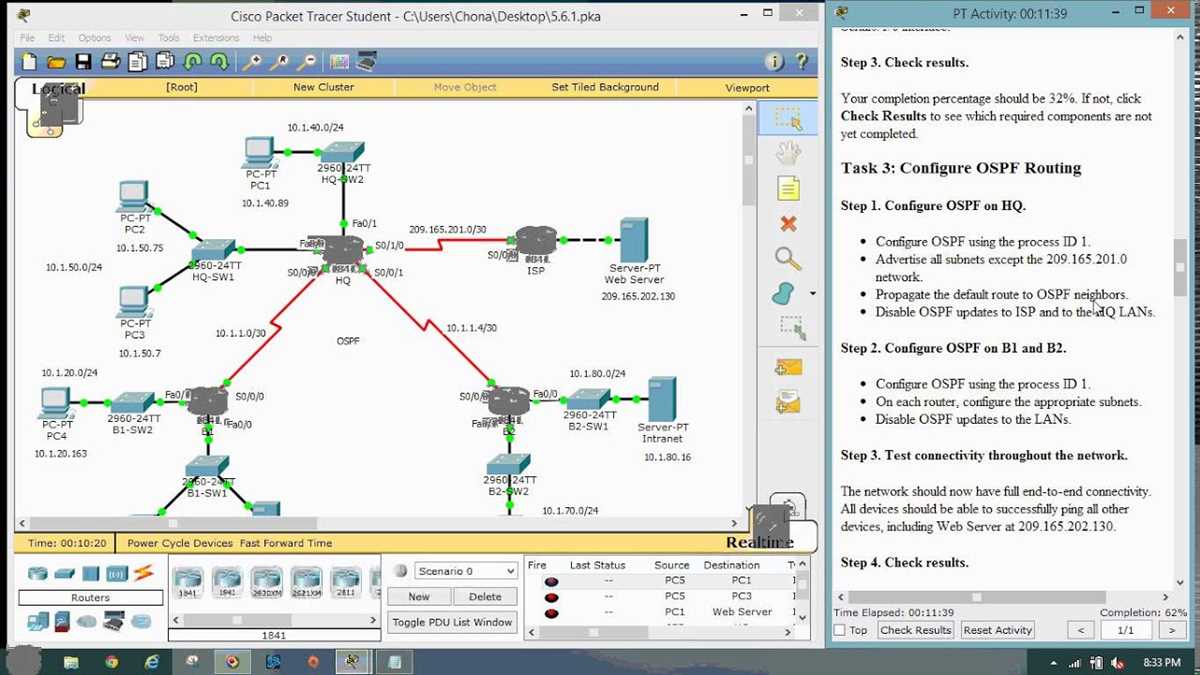This screenshot has width=1200, height=675.
Task: Click the Paste toolbar icon
Action: [x=164, y=62]
